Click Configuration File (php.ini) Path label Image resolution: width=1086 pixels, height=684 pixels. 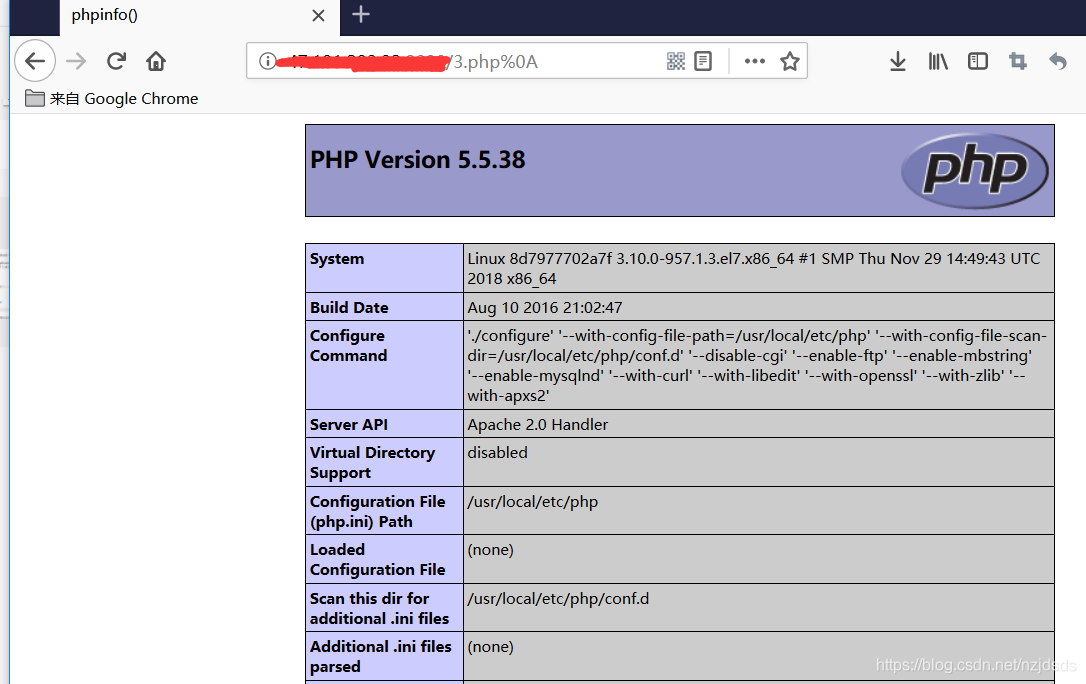click(x=384, y=510)
